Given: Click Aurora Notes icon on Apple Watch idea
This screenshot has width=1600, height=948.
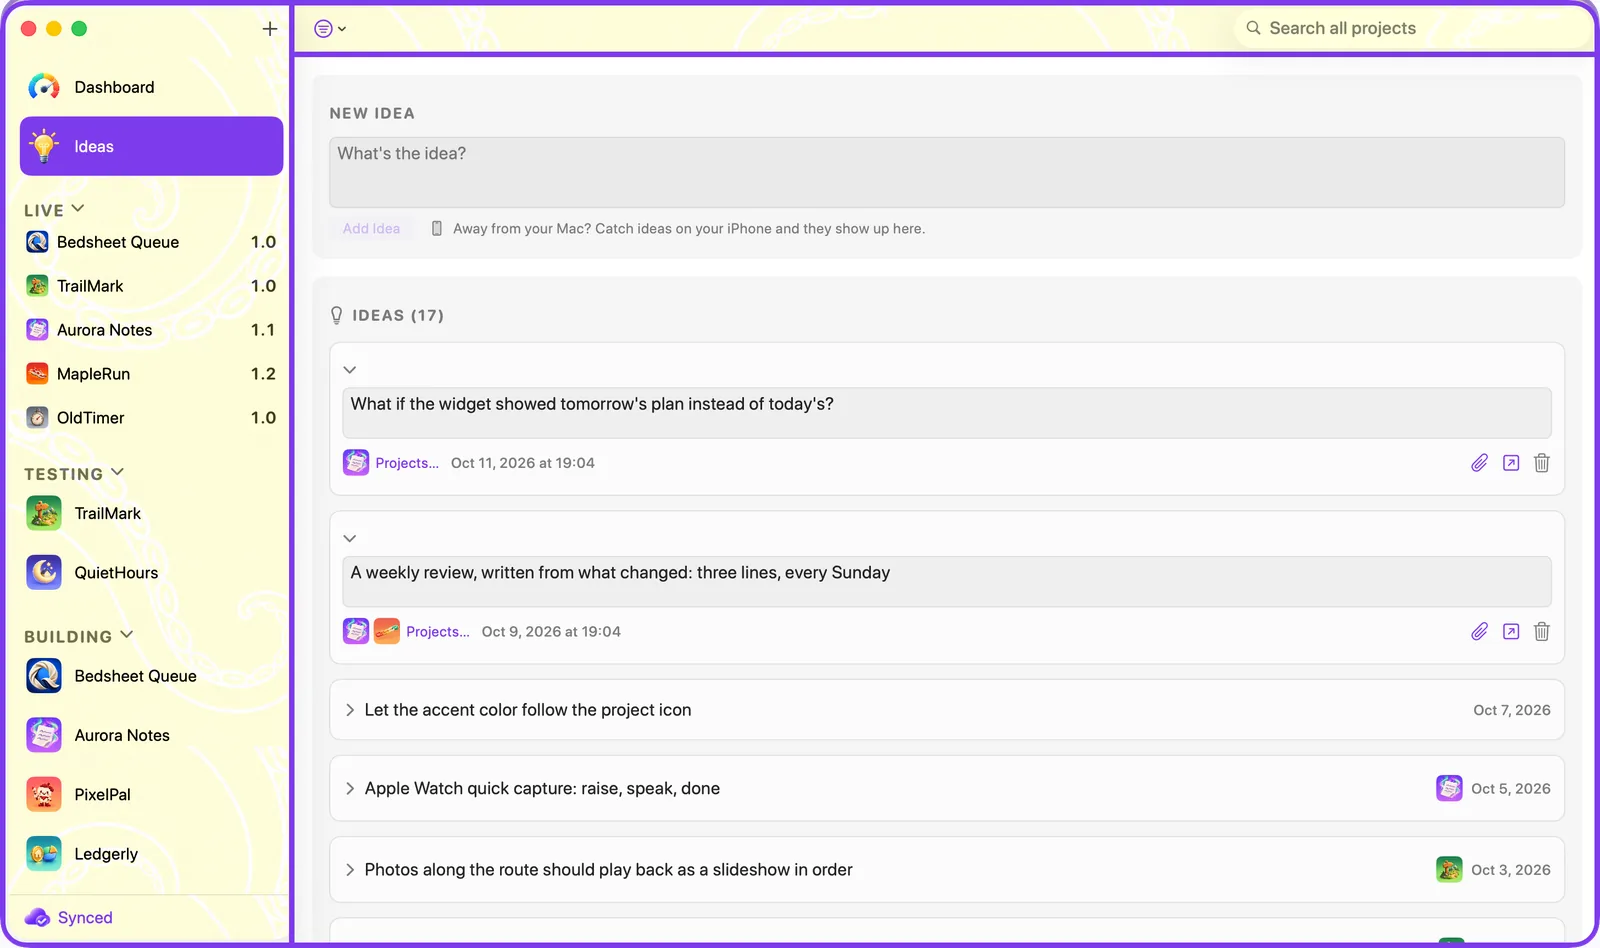Looking at the screenshot, I should pos(1449,788).
